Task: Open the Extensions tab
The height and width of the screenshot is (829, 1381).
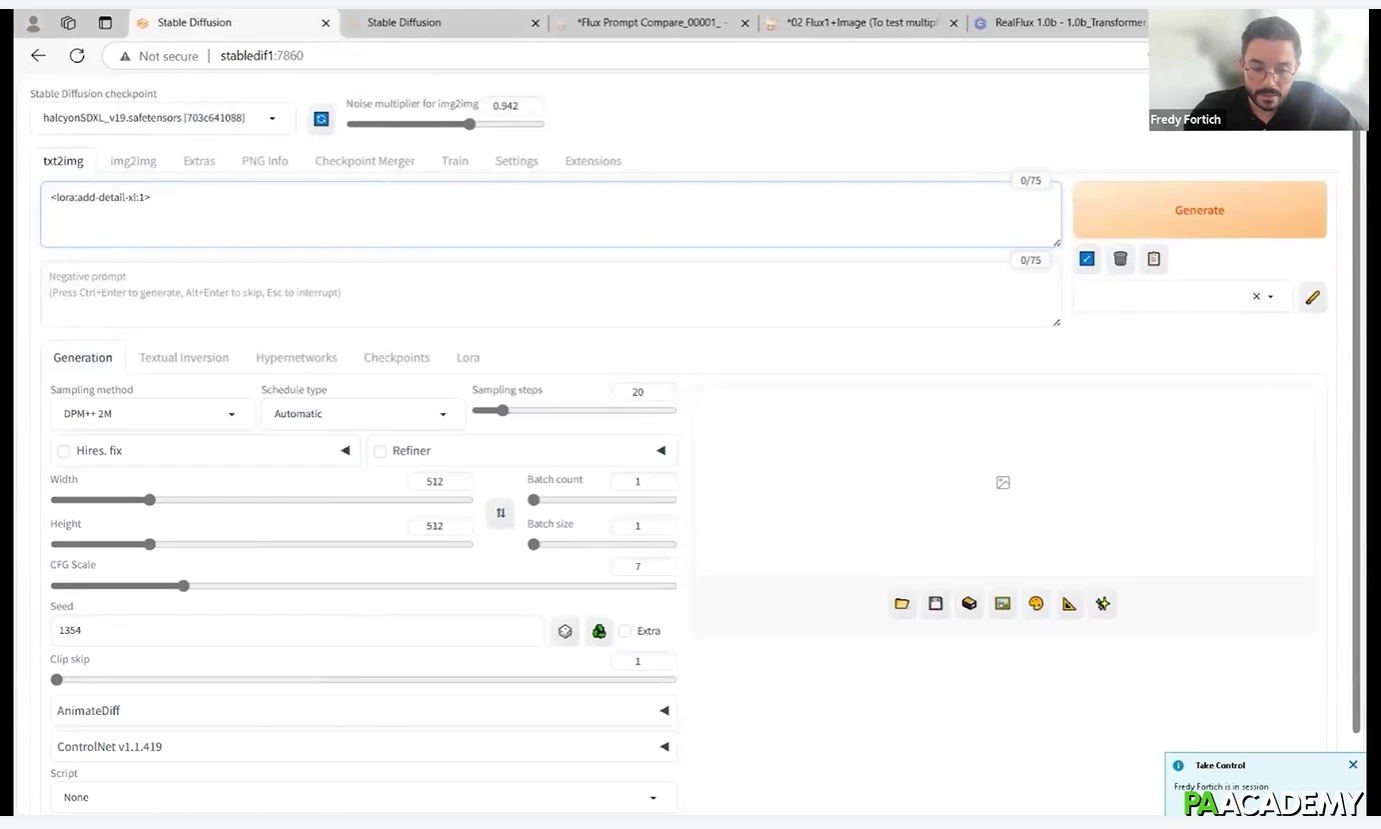Action: pyautogui.click(x=593, y=161)
